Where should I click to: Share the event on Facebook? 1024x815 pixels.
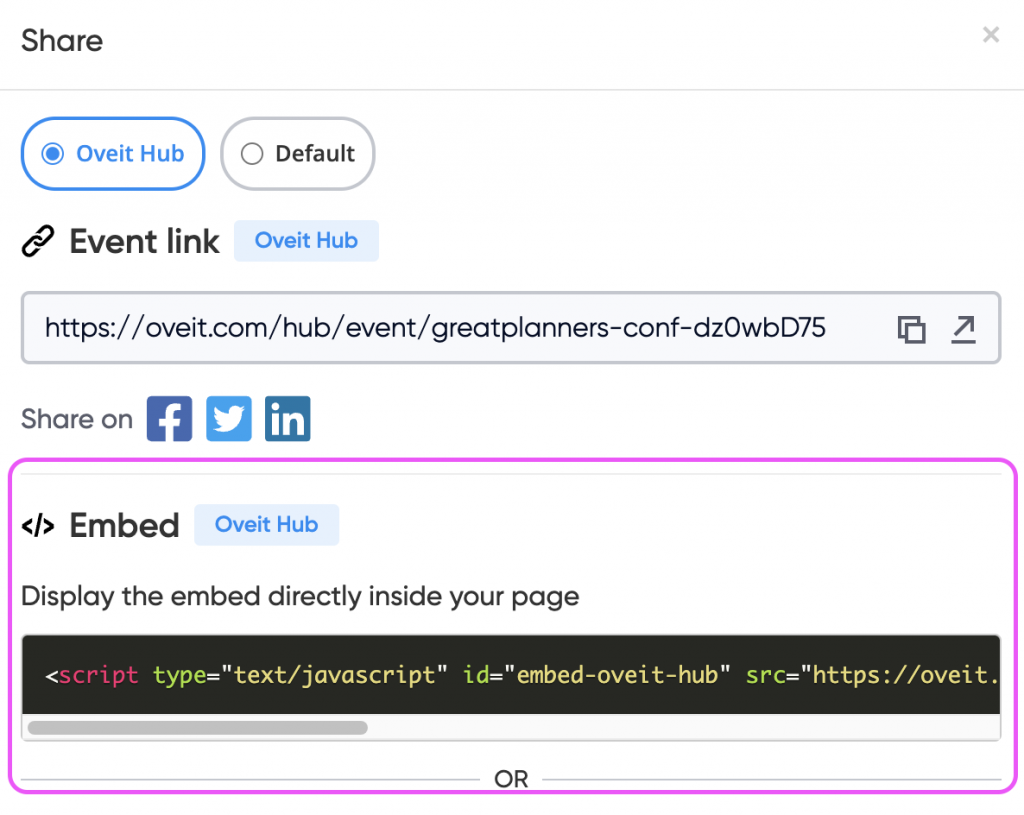pyautogui.click(x=169, y=419)
